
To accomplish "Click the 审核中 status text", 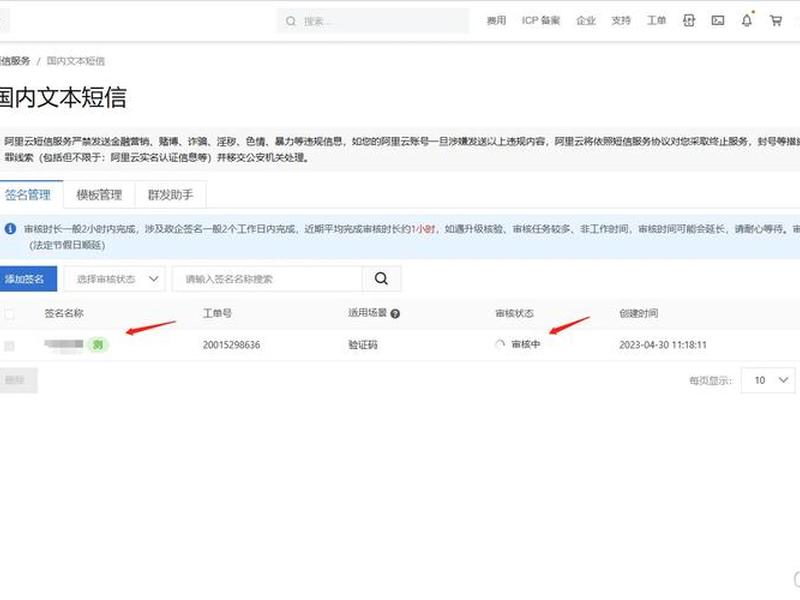I will click(x=526, y=344).
